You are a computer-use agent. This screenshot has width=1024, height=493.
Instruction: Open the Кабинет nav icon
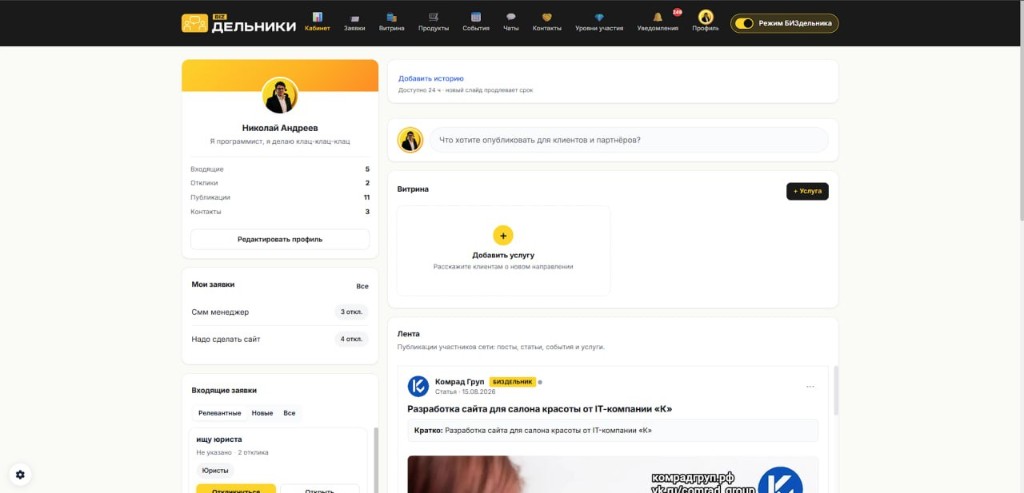click(x=317, y=17)
